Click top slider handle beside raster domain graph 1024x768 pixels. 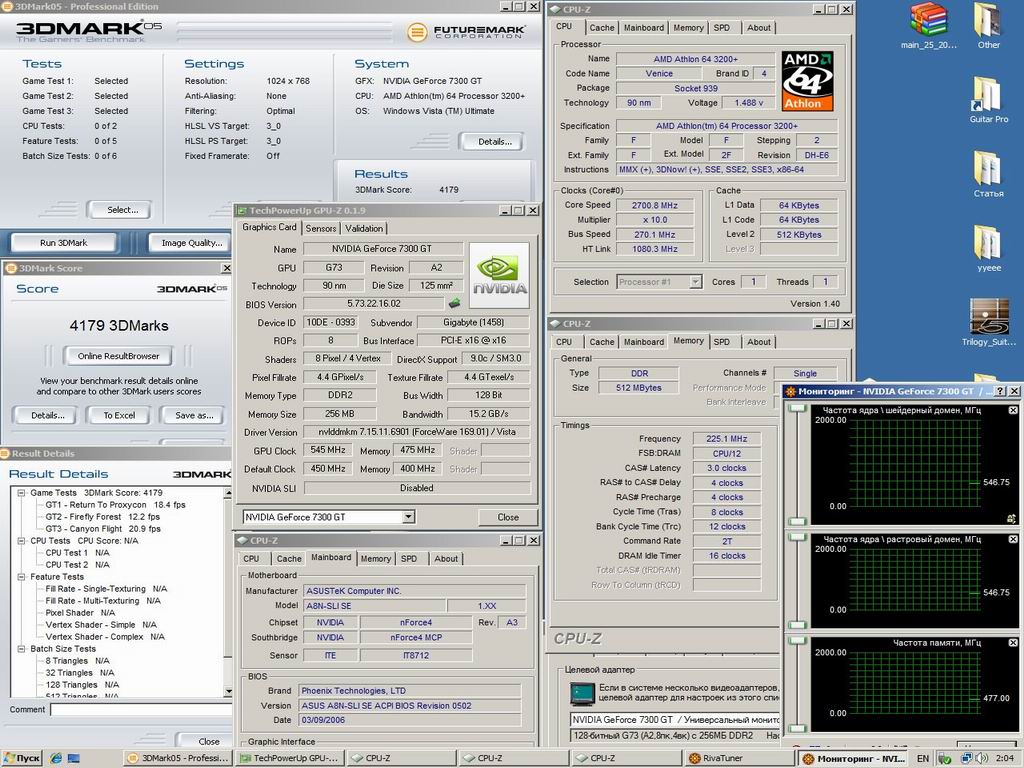pos(797,537)
